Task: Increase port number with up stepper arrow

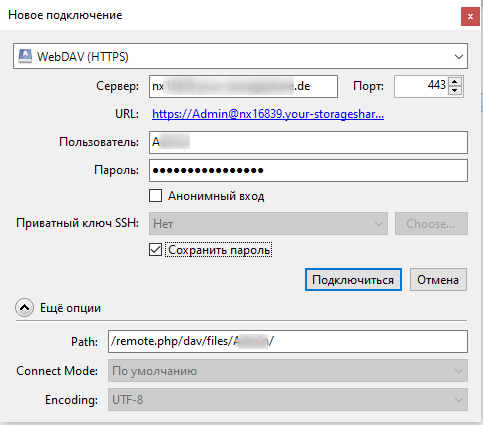Action: (455, 82)
